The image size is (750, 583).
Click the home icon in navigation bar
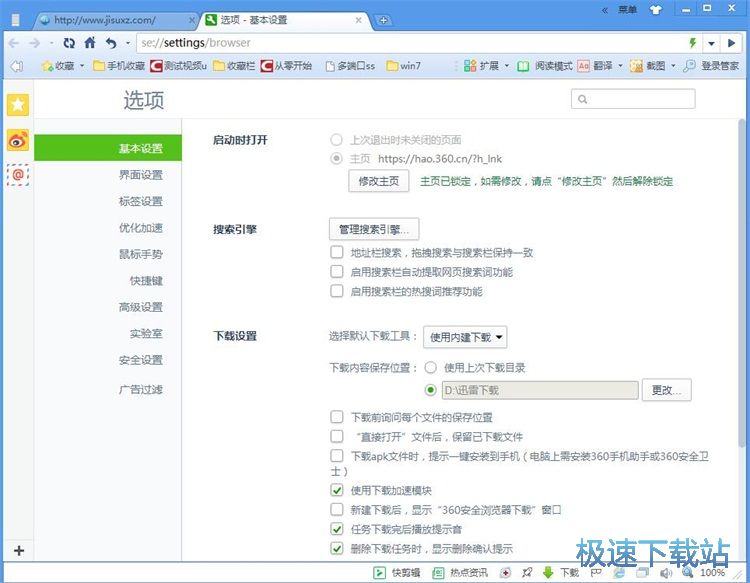coord(90,43)
